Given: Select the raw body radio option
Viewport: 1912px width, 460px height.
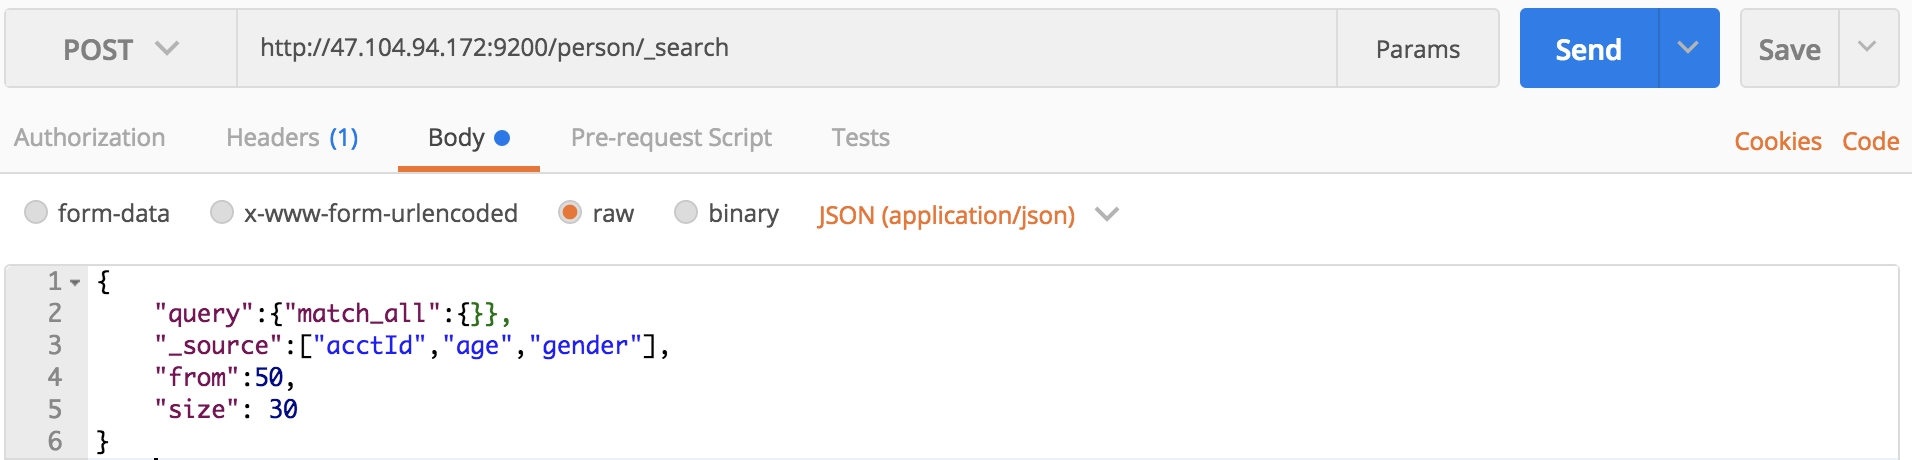Looking at the screenshot, I should [570, 212].
